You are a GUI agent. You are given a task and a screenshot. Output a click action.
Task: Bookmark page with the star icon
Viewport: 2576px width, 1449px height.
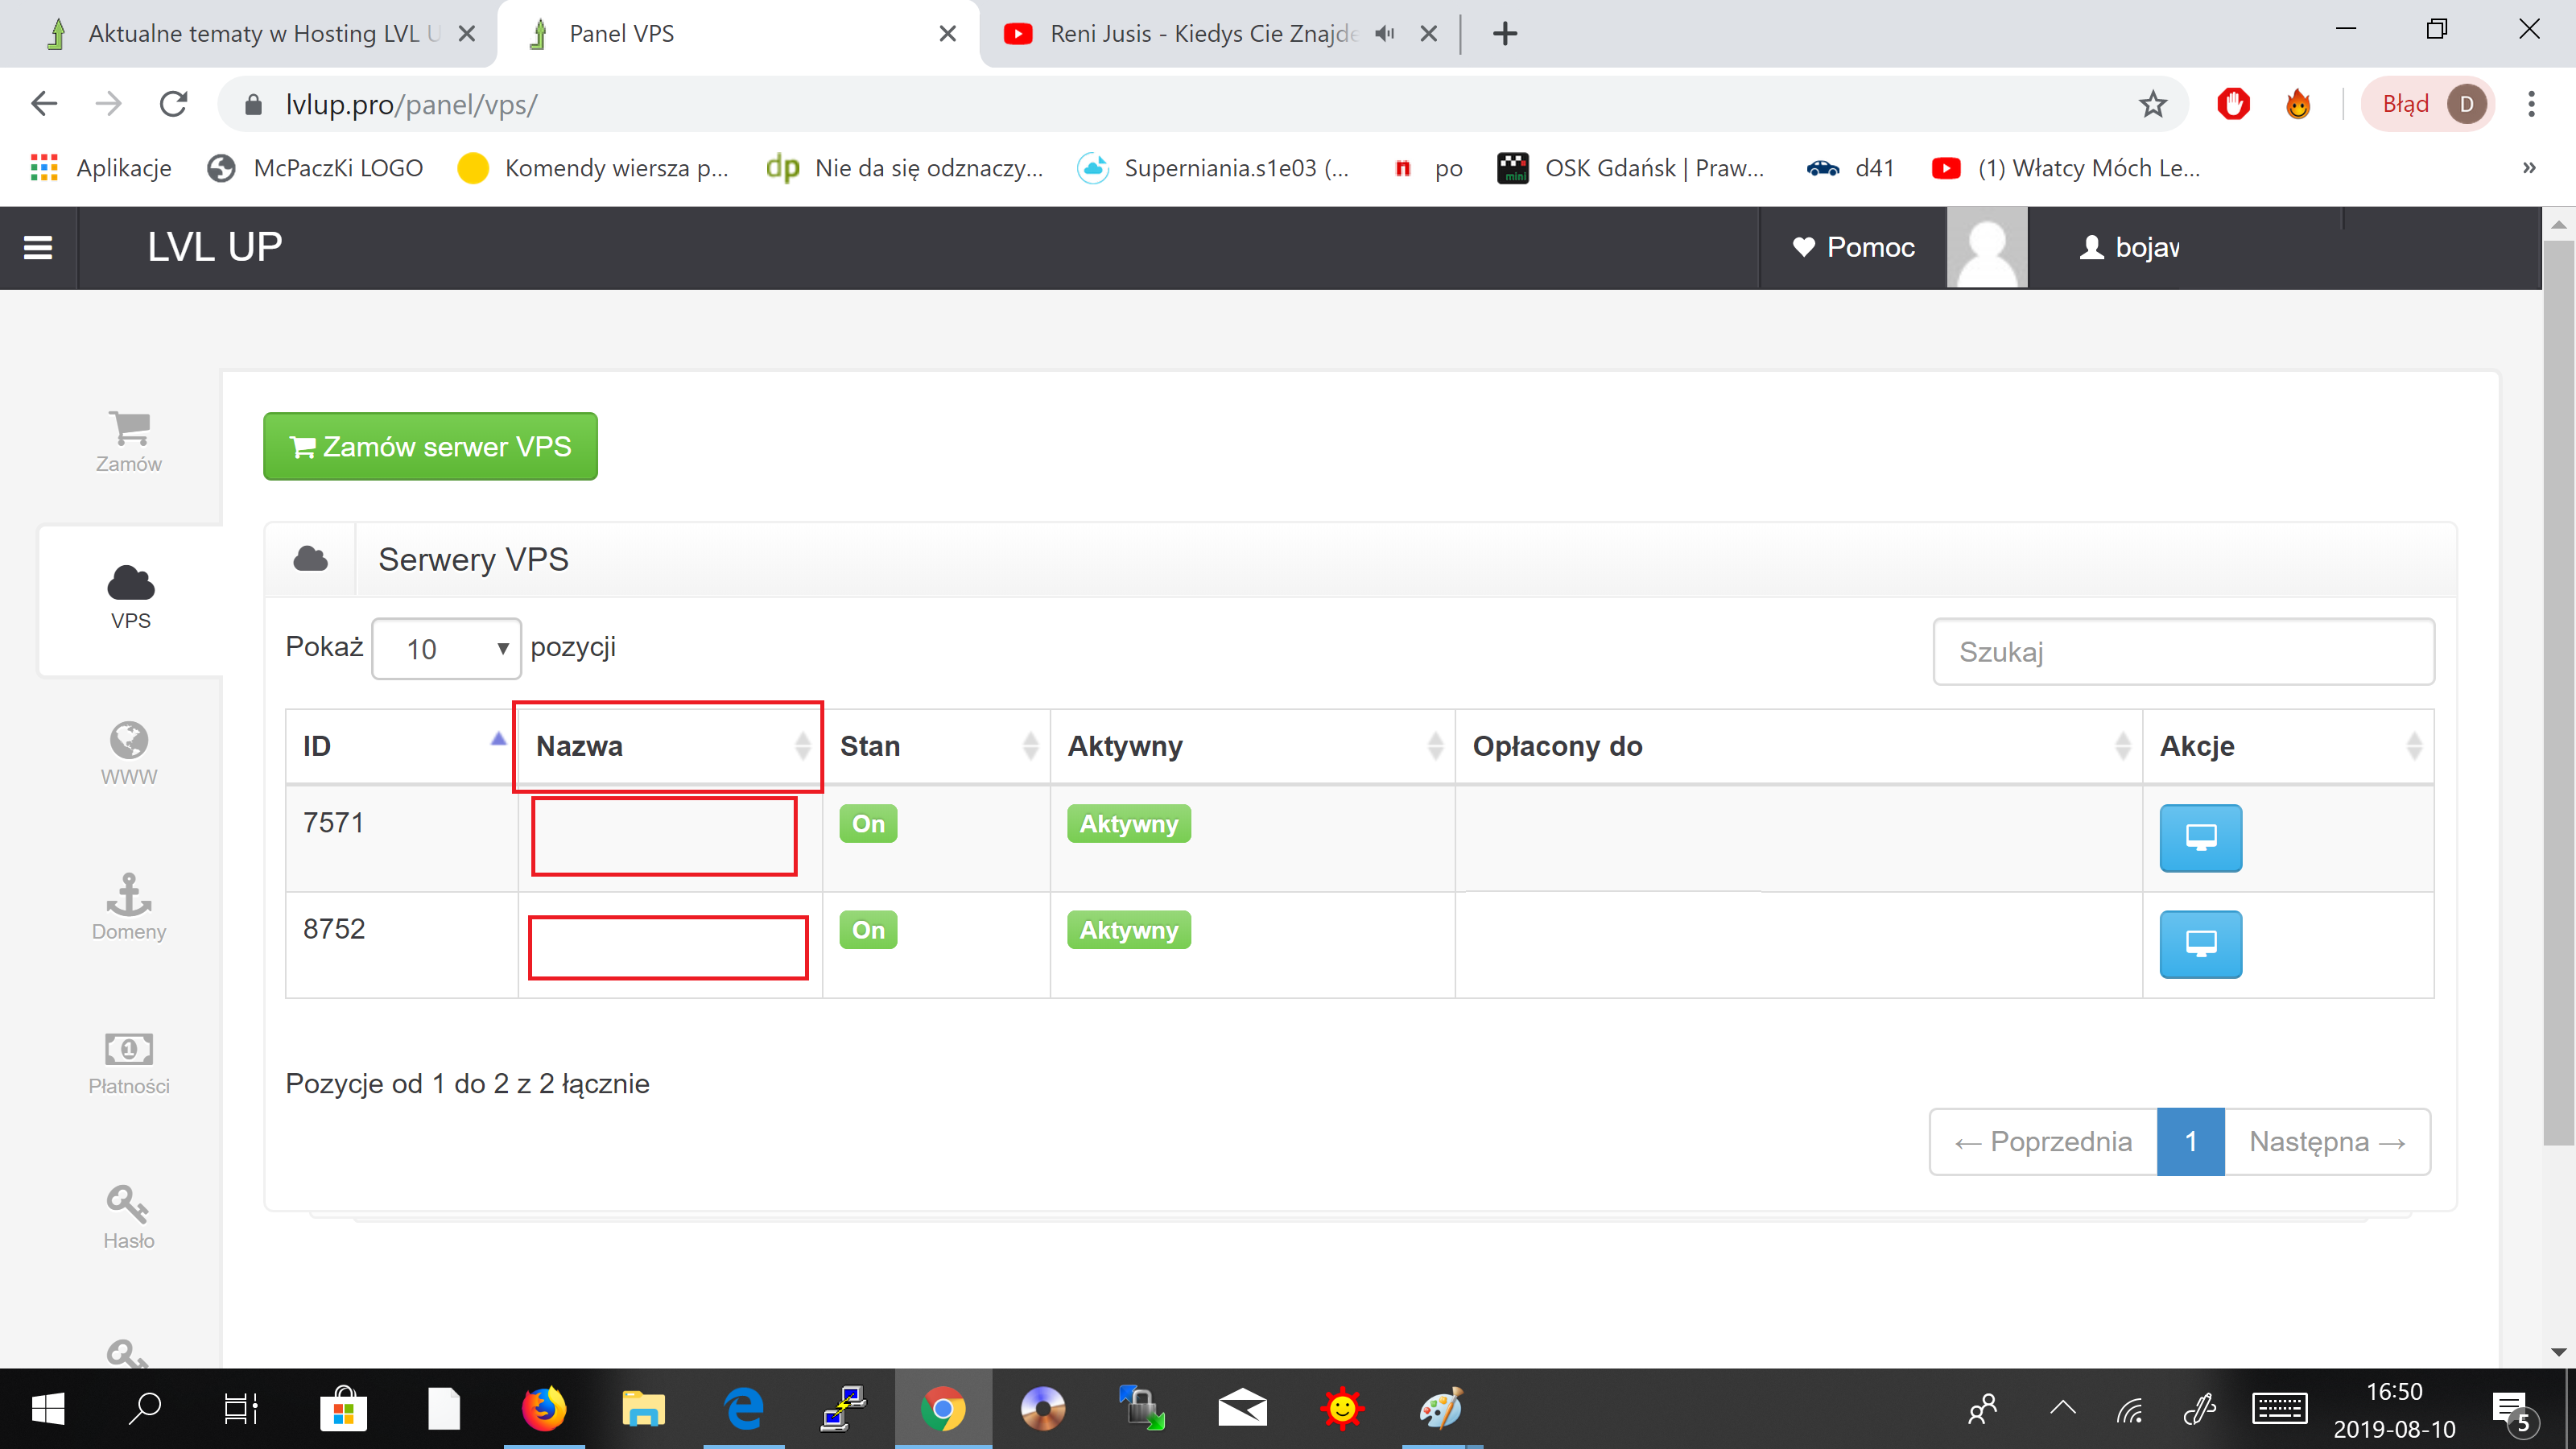[2152, 104]
